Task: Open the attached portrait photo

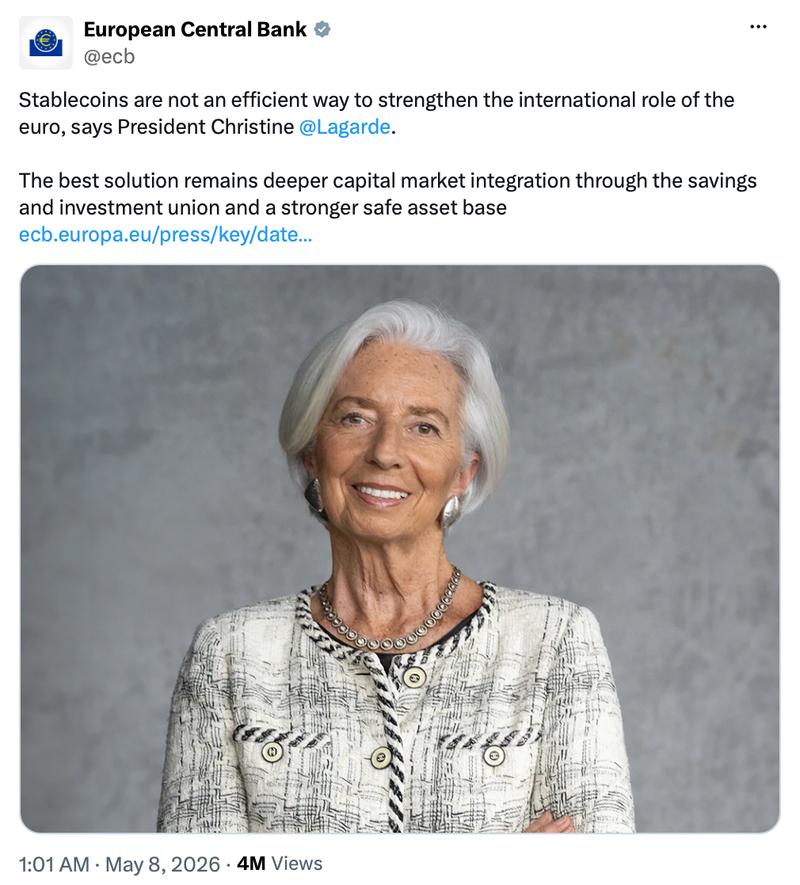Action: click(400, 549)
